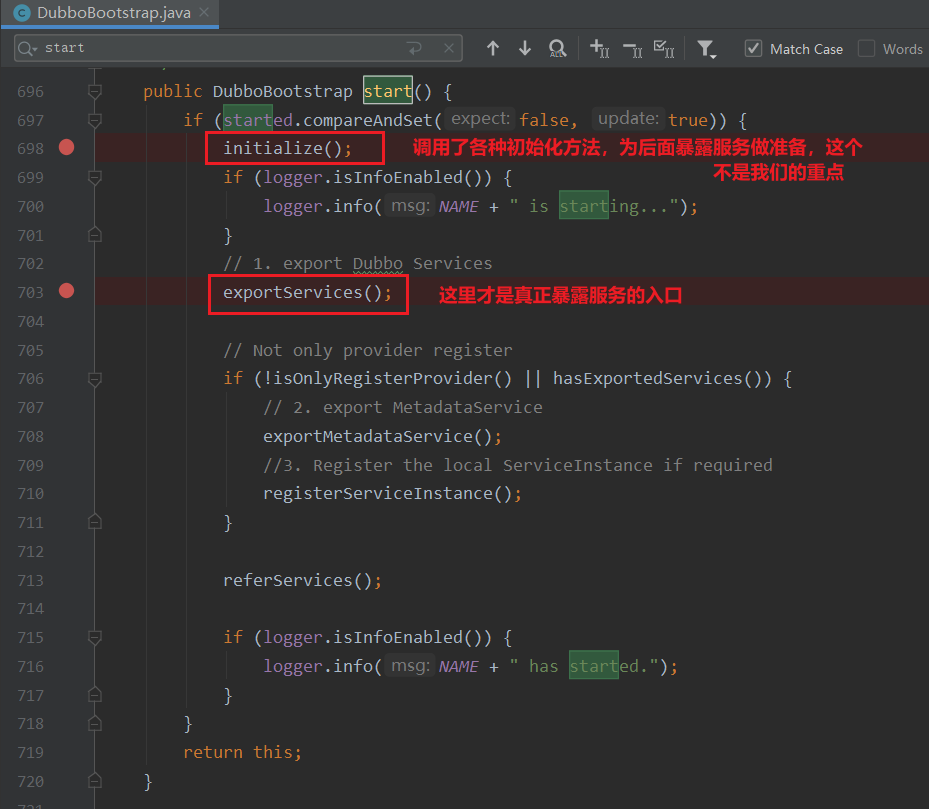Click fold end marker at line 717
This screenshot has height=809, width=929.
coord(95,695)
